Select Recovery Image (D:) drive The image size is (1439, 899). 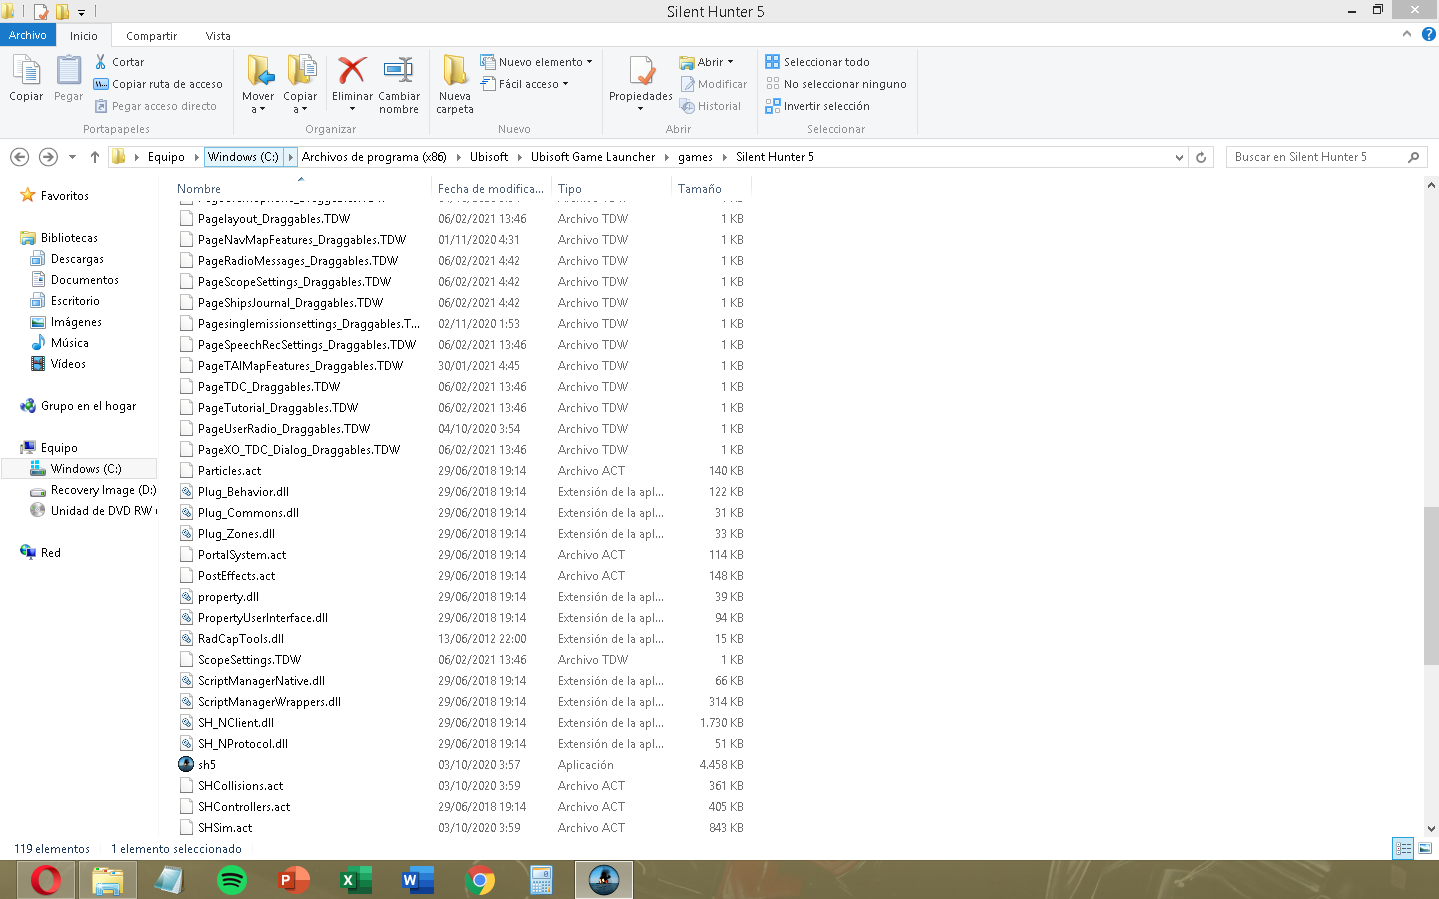coord(94,490)
